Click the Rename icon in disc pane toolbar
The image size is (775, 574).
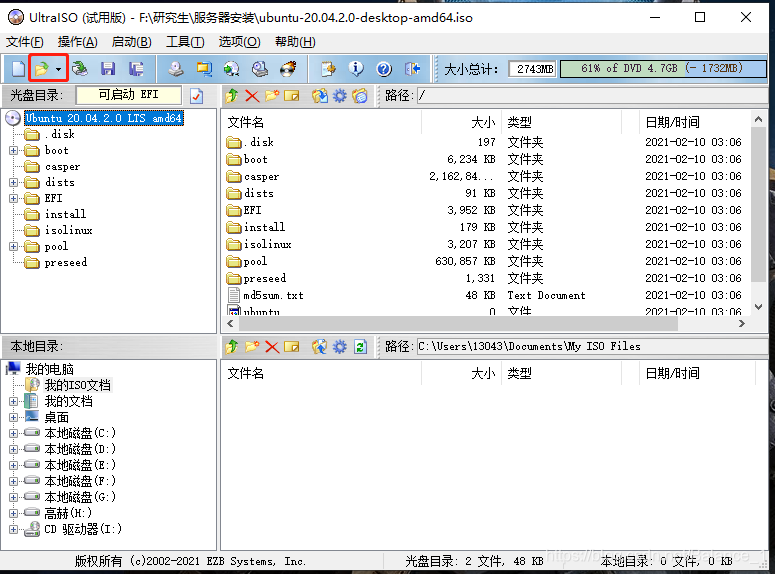pyautogui.click(x=292, y=95)
